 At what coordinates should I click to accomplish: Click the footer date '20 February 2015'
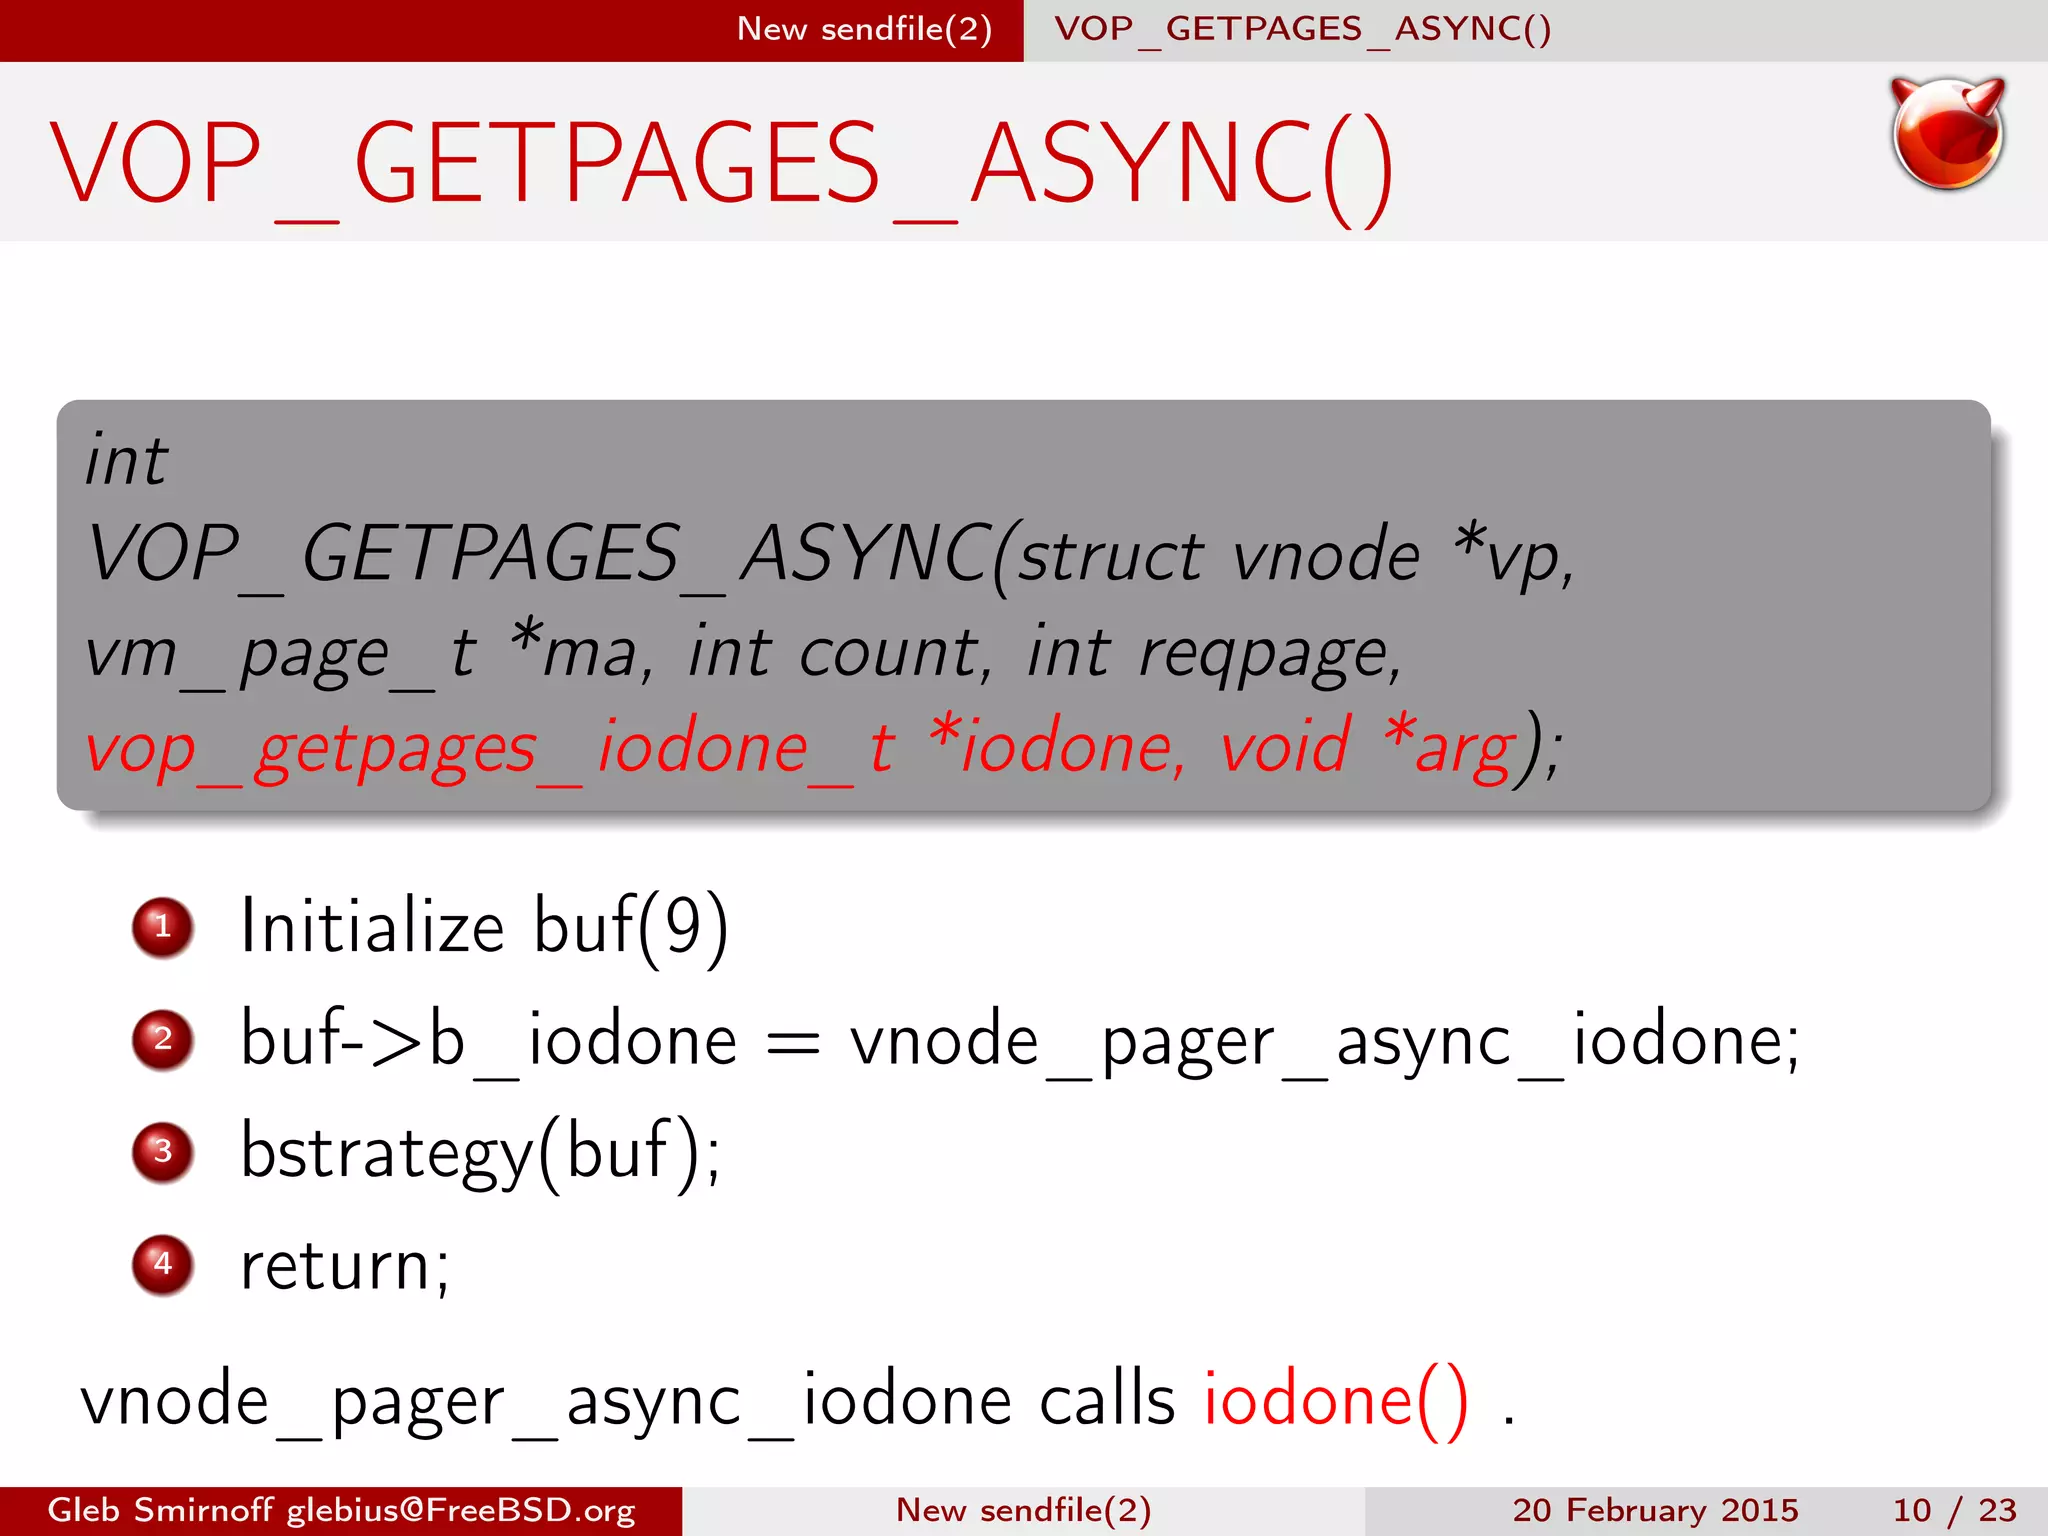click(x=1655, y=1510)
